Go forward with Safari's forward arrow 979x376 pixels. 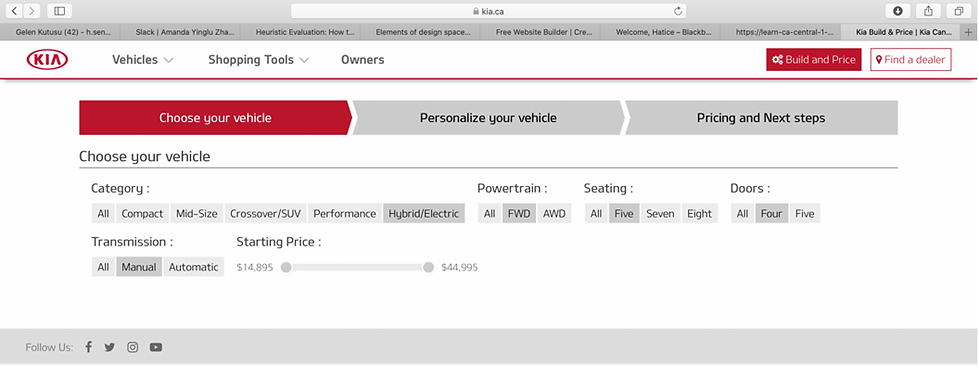point(32,11)
